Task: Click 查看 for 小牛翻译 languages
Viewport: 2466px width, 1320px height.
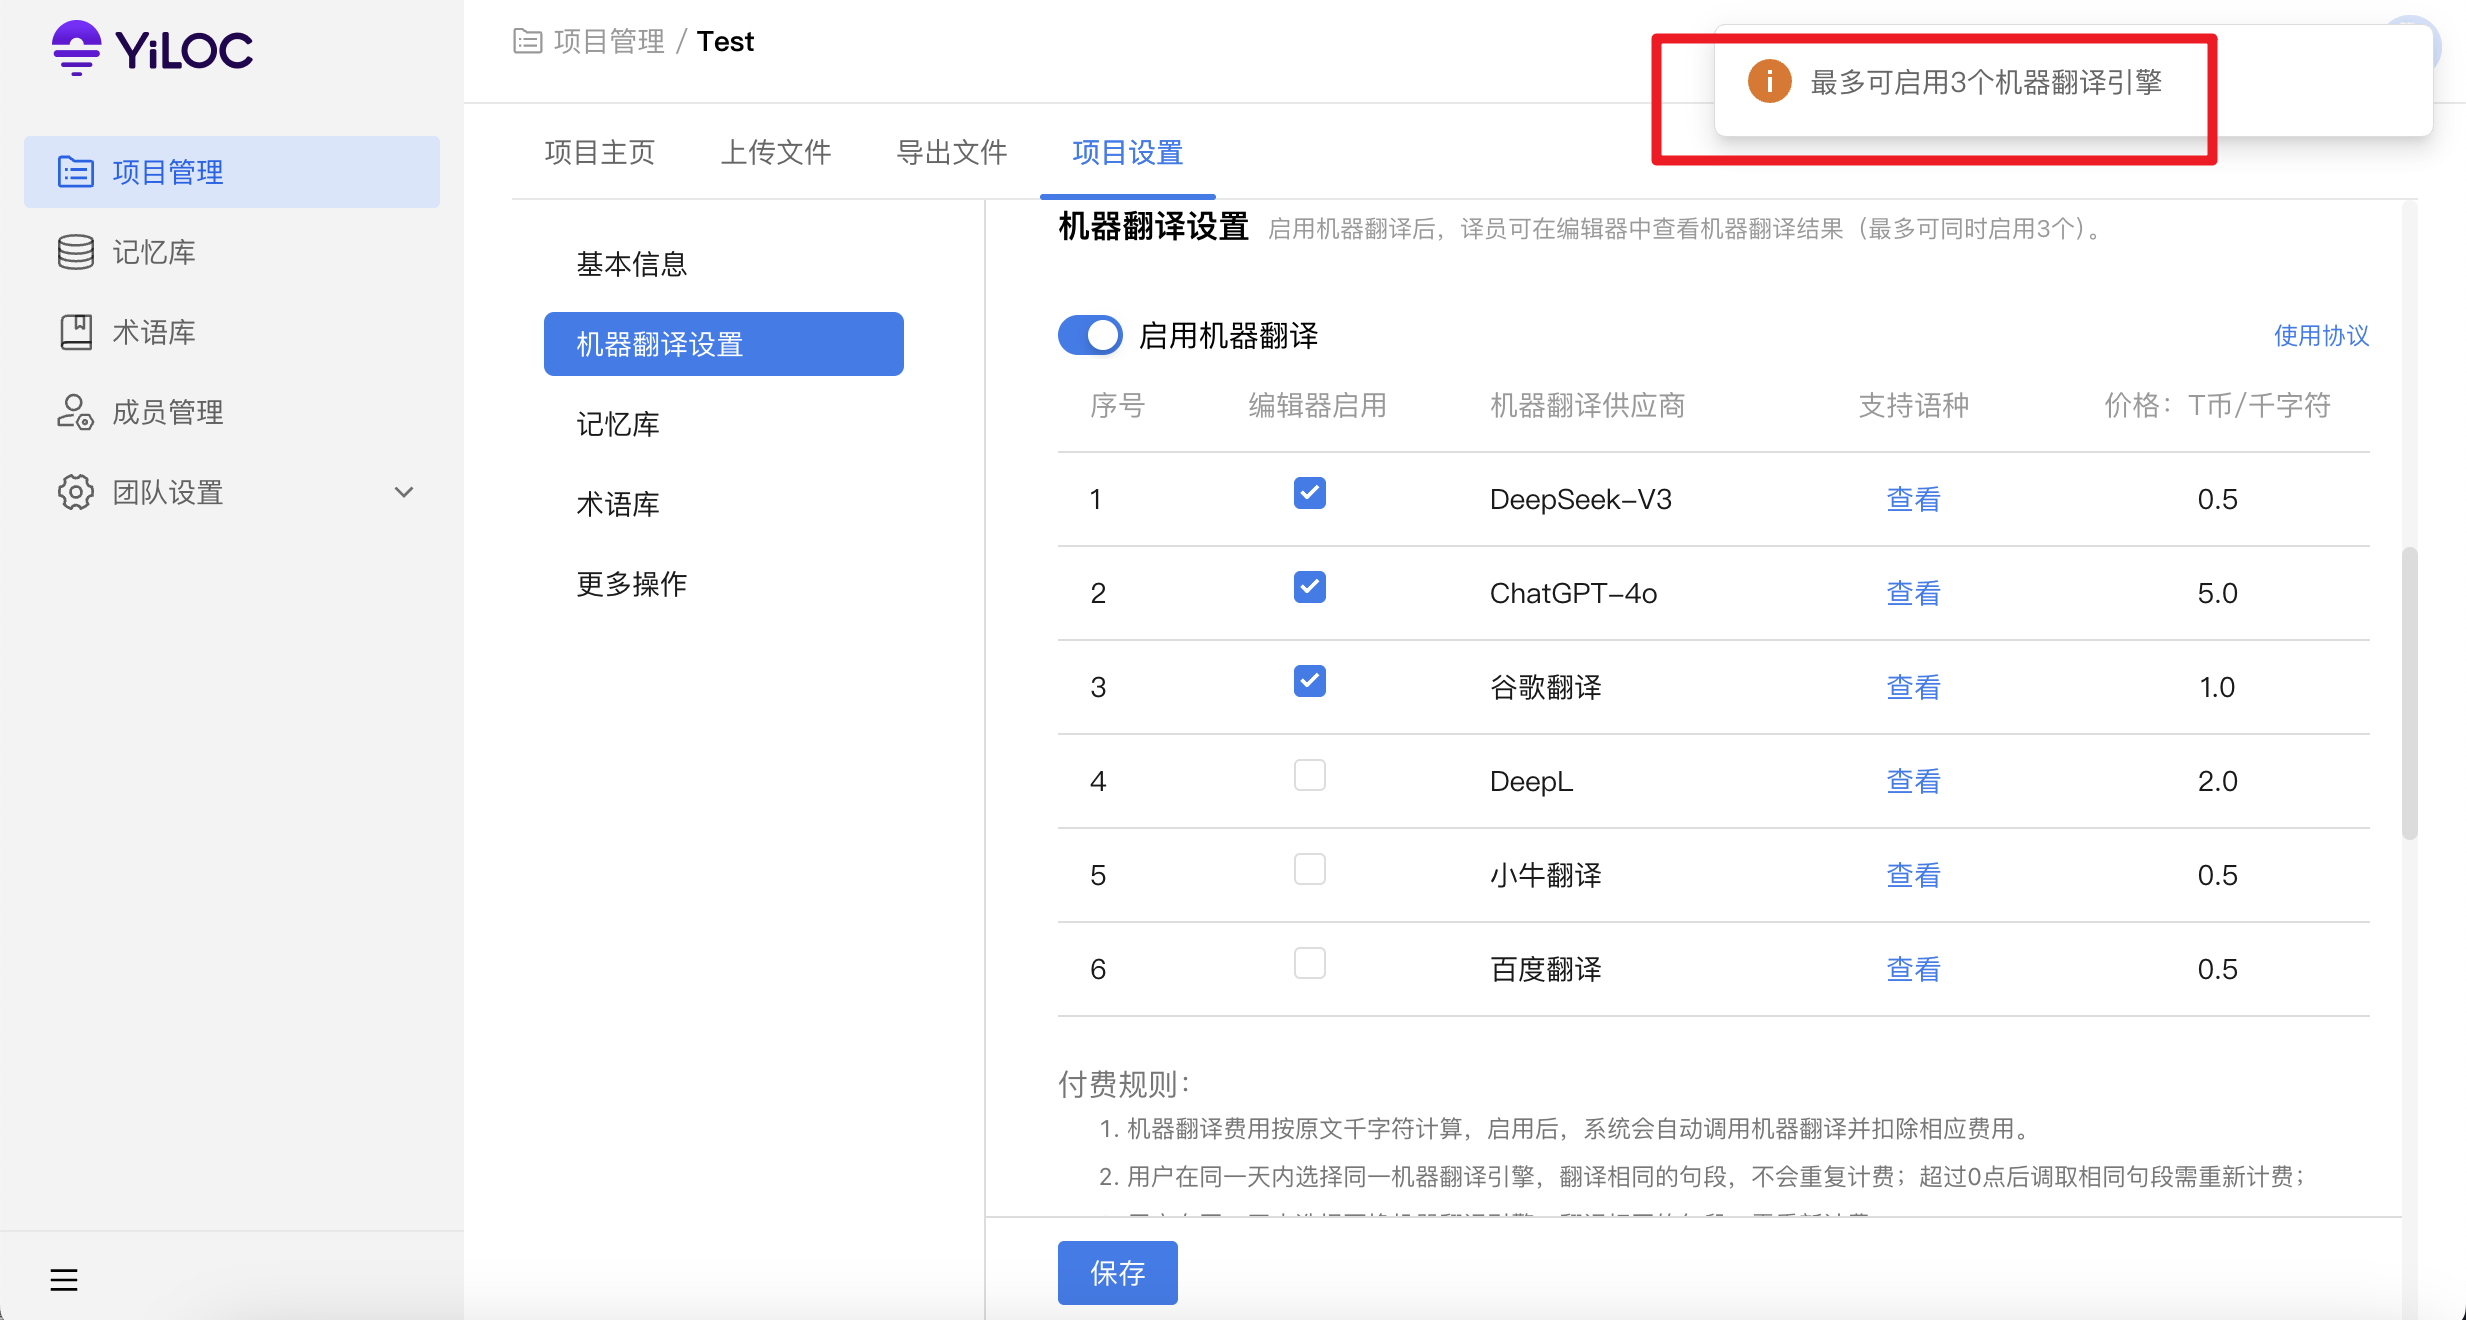Action: 1914,875
